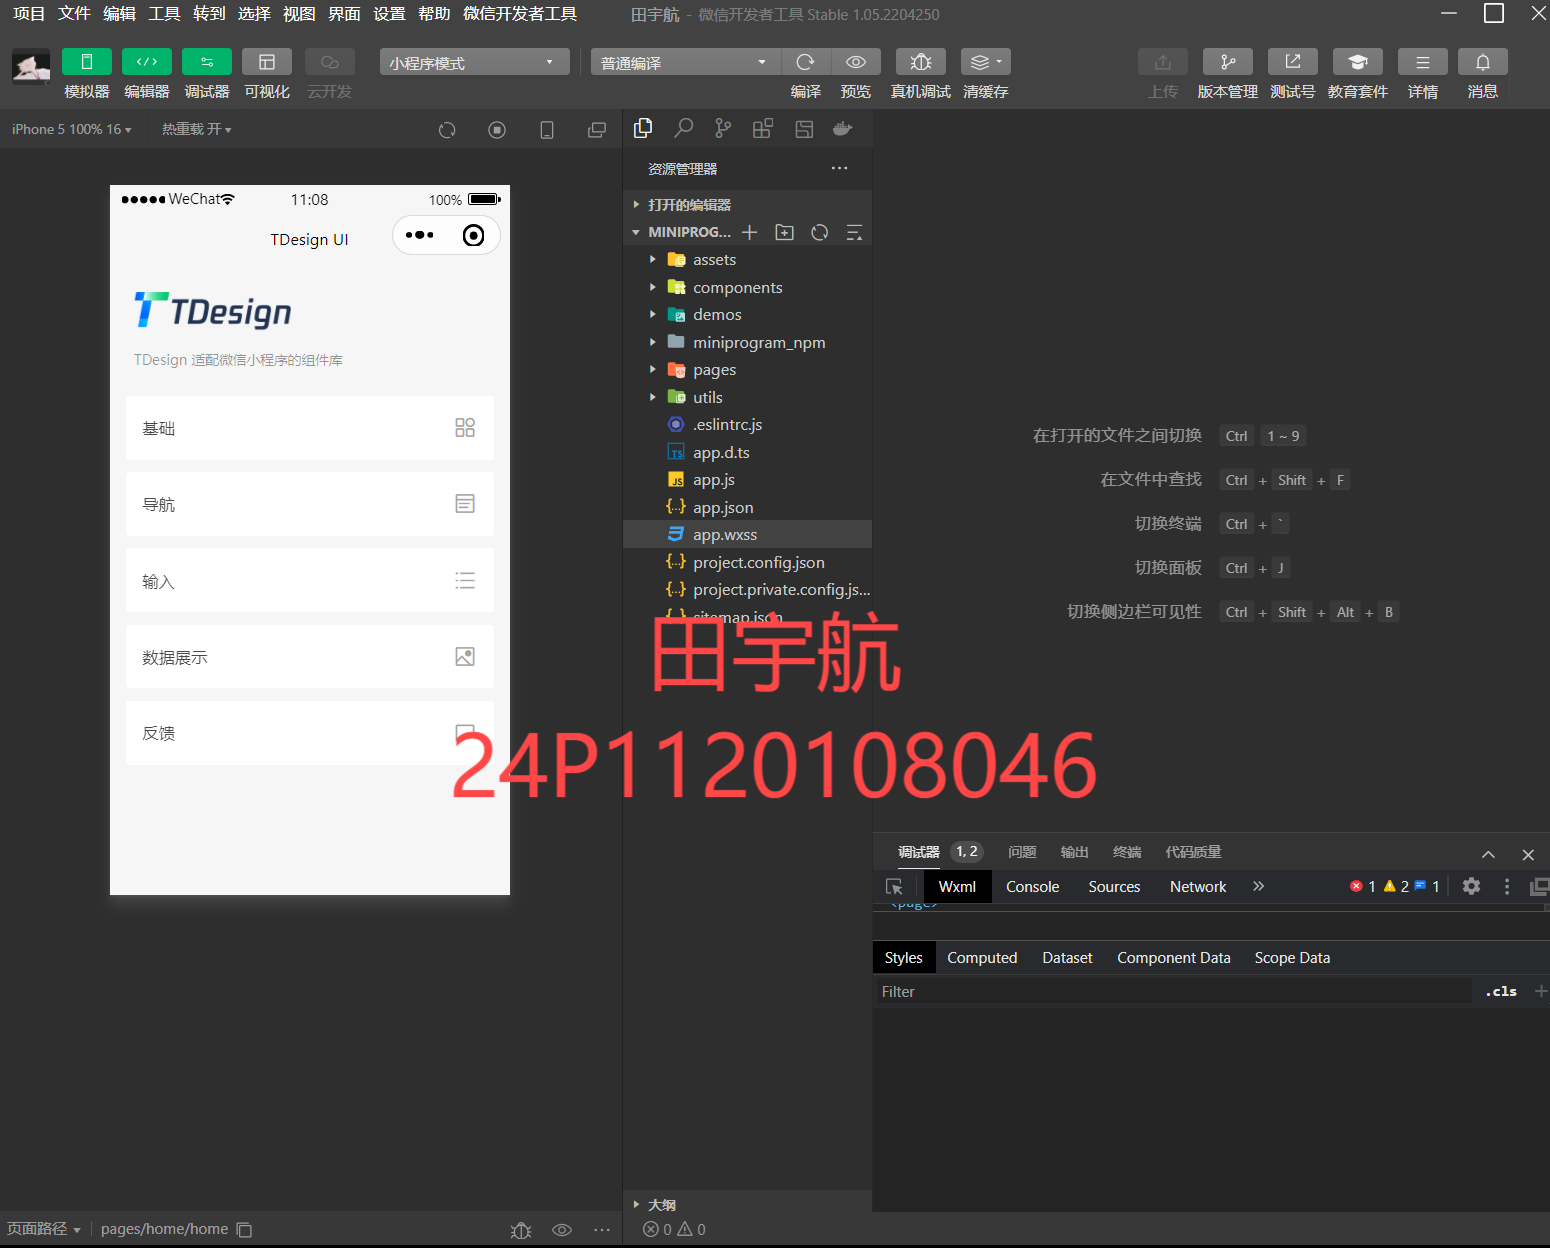Open the 项目 menu

click(29, 14)
